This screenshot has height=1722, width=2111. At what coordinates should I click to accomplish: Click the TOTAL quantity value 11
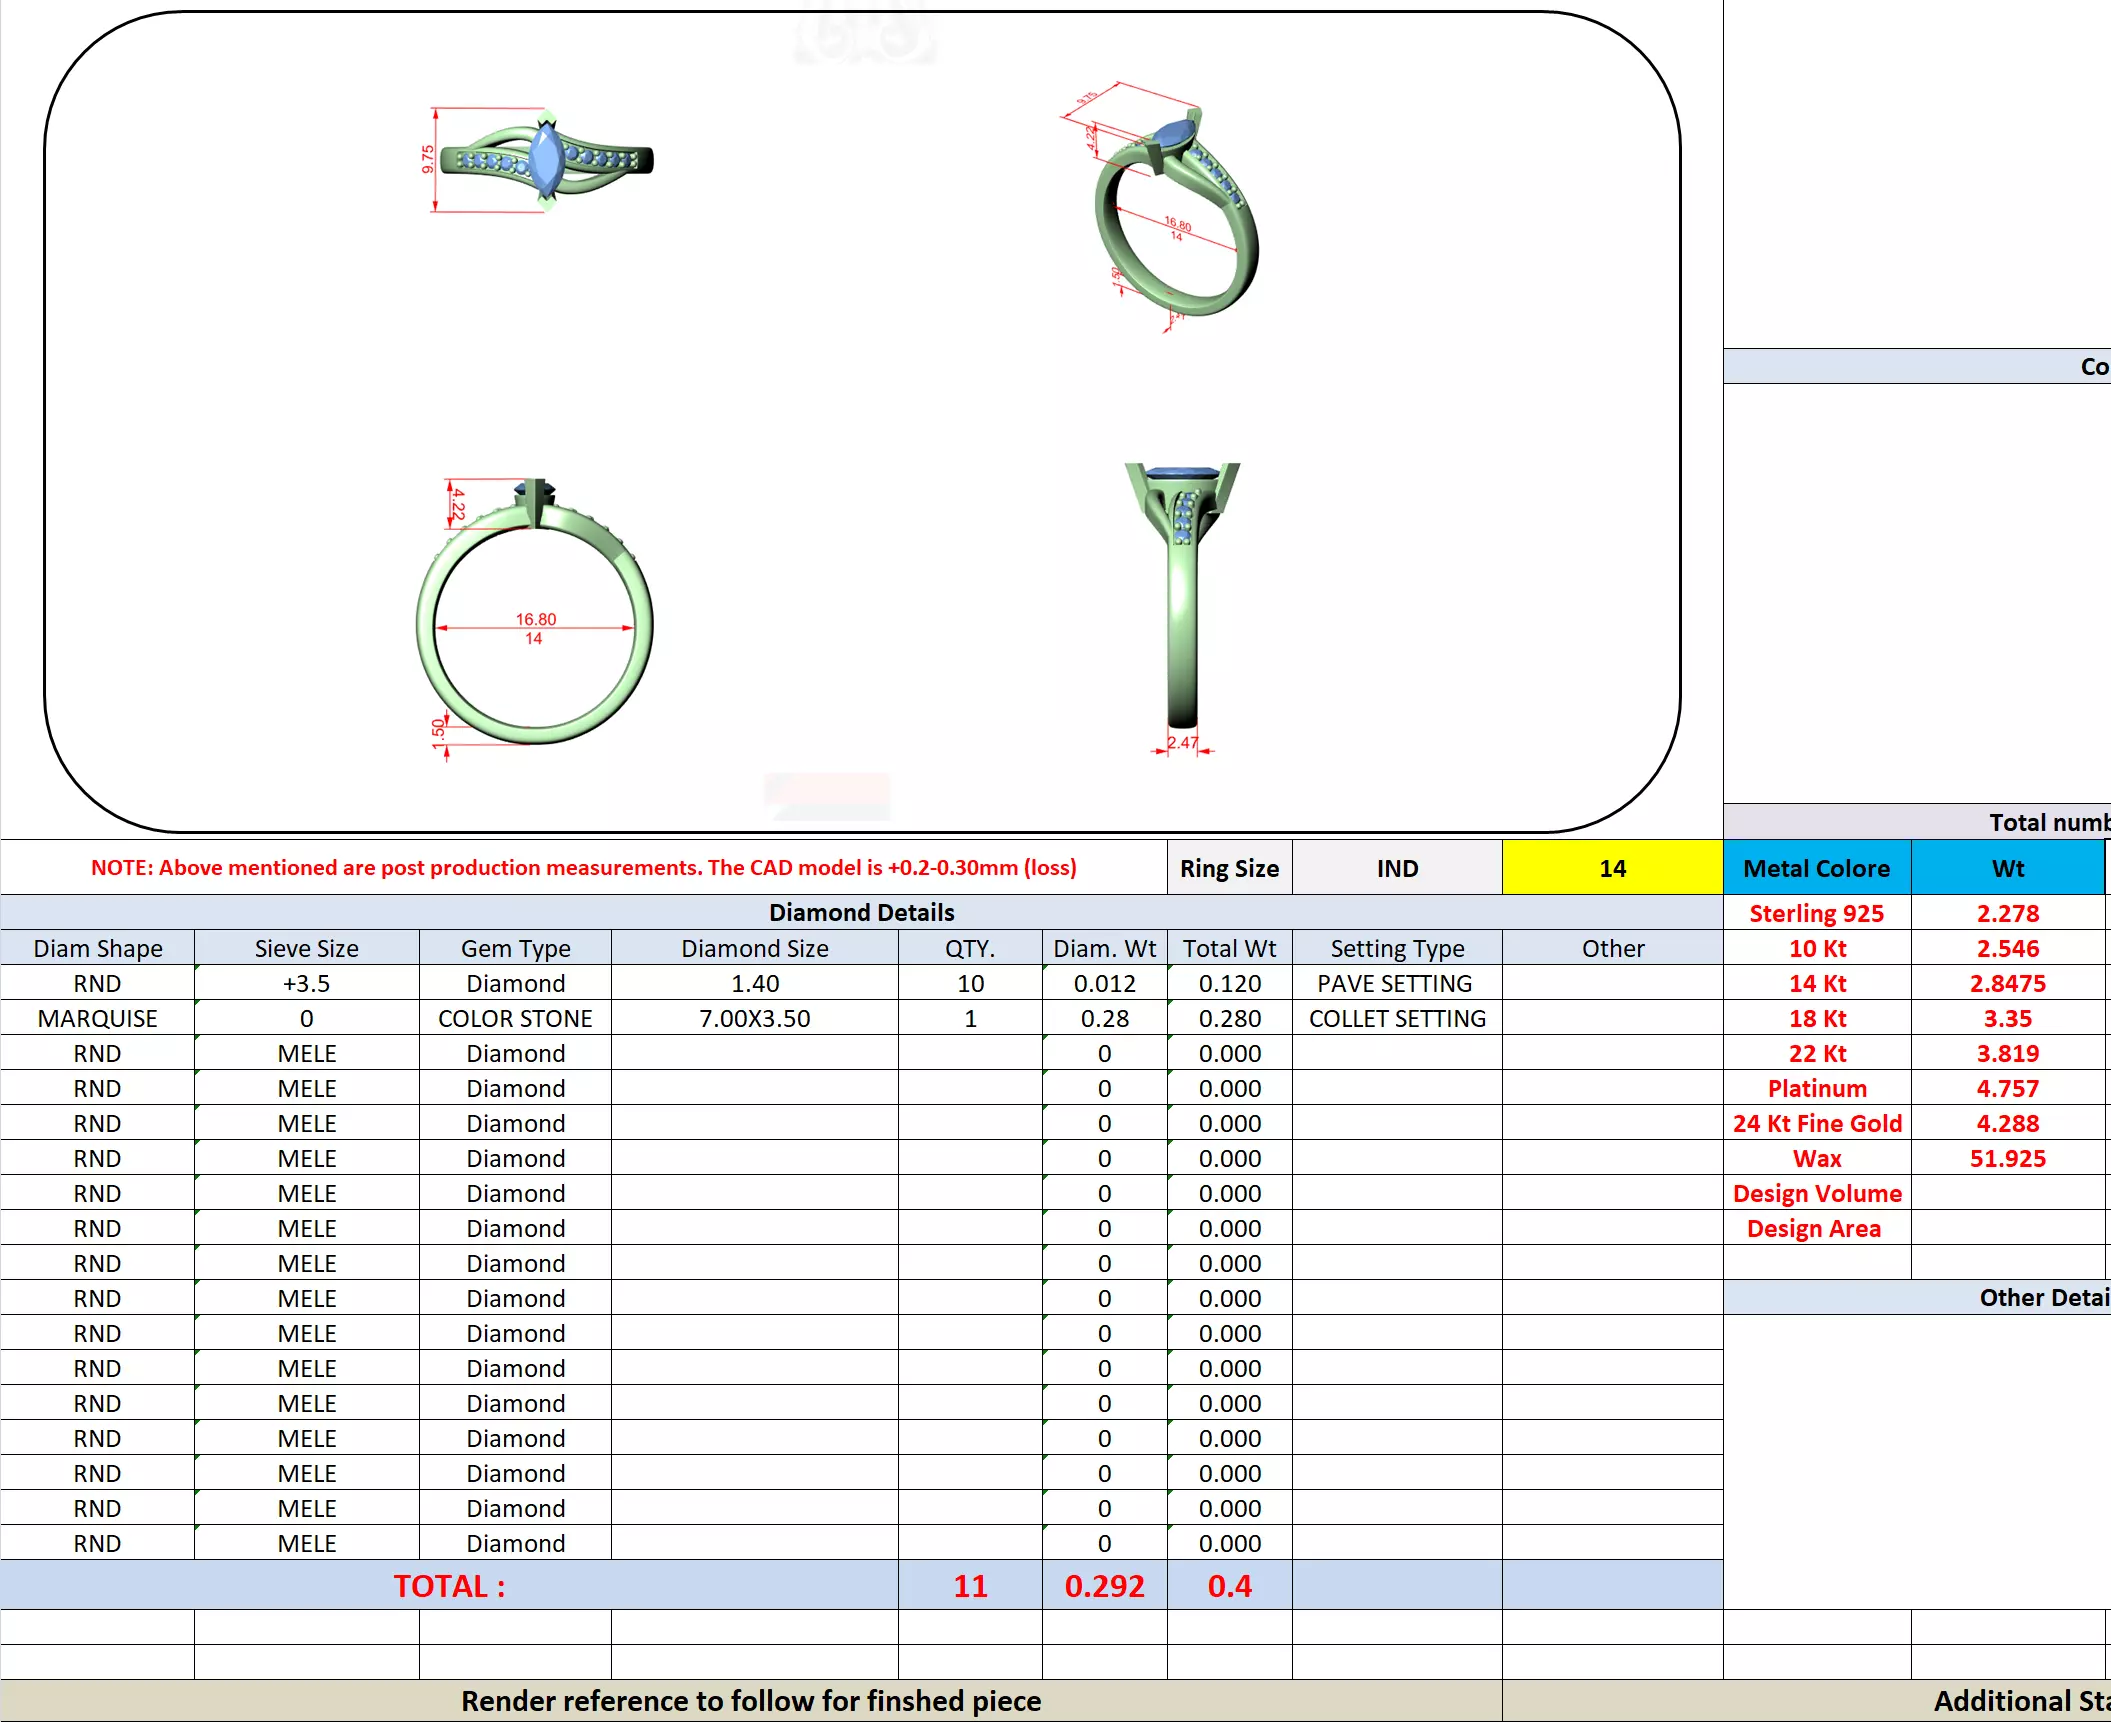[969, 1586]
